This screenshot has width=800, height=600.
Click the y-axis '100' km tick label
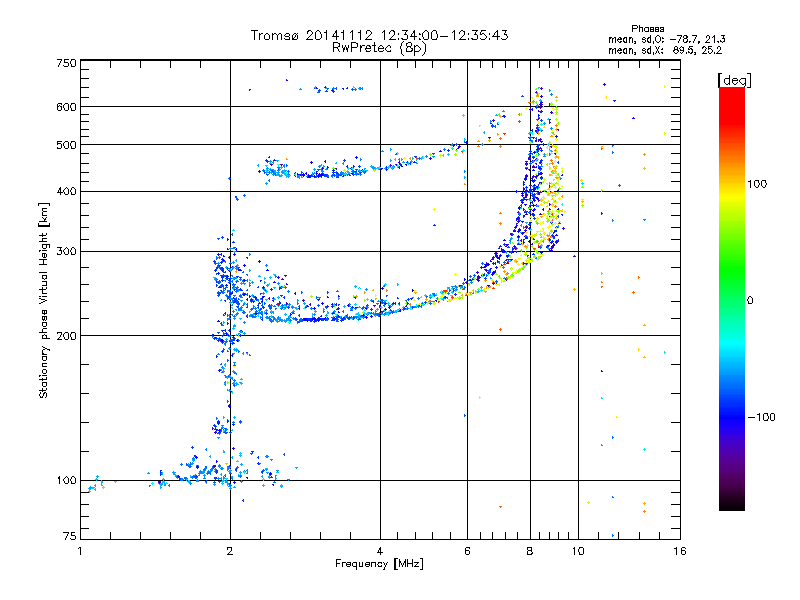pyautogui.click(x=66, y=480)
